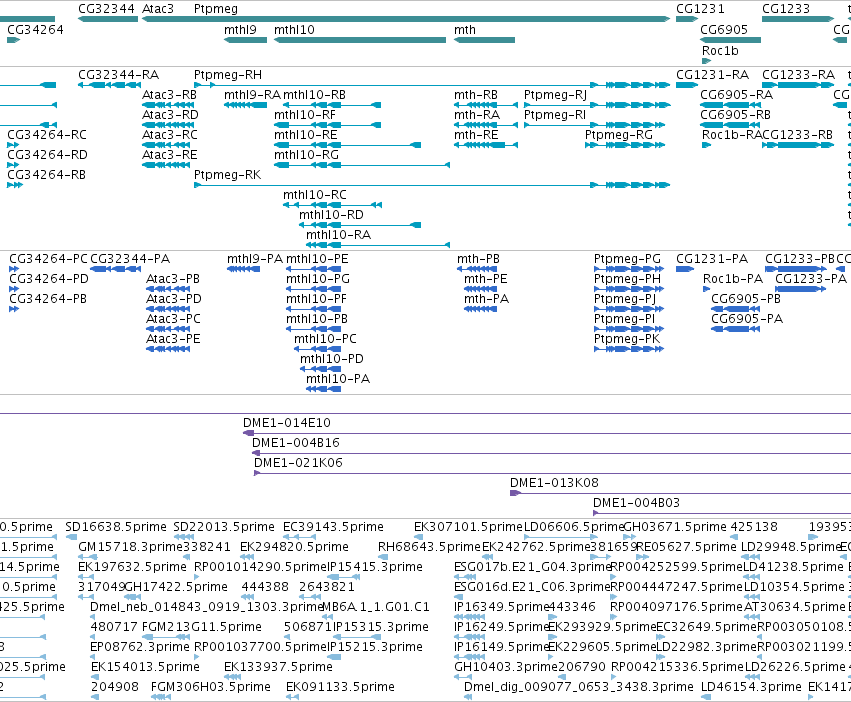Viewport: 851px width, 702px height.
Task: Select BAC clone DME1-021K06
Action: pos(298,463)
